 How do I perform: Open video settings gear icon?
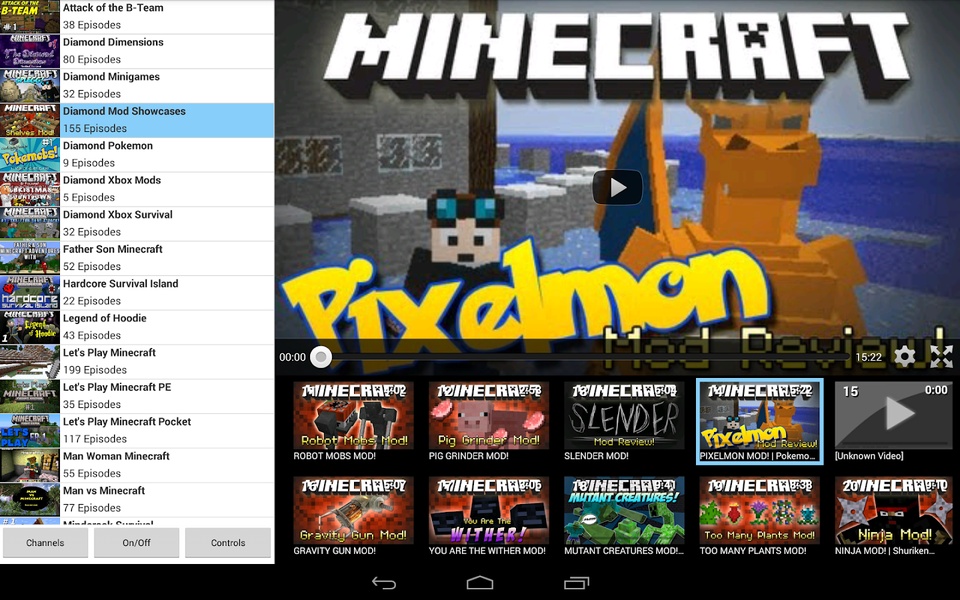tap(904, 356)
